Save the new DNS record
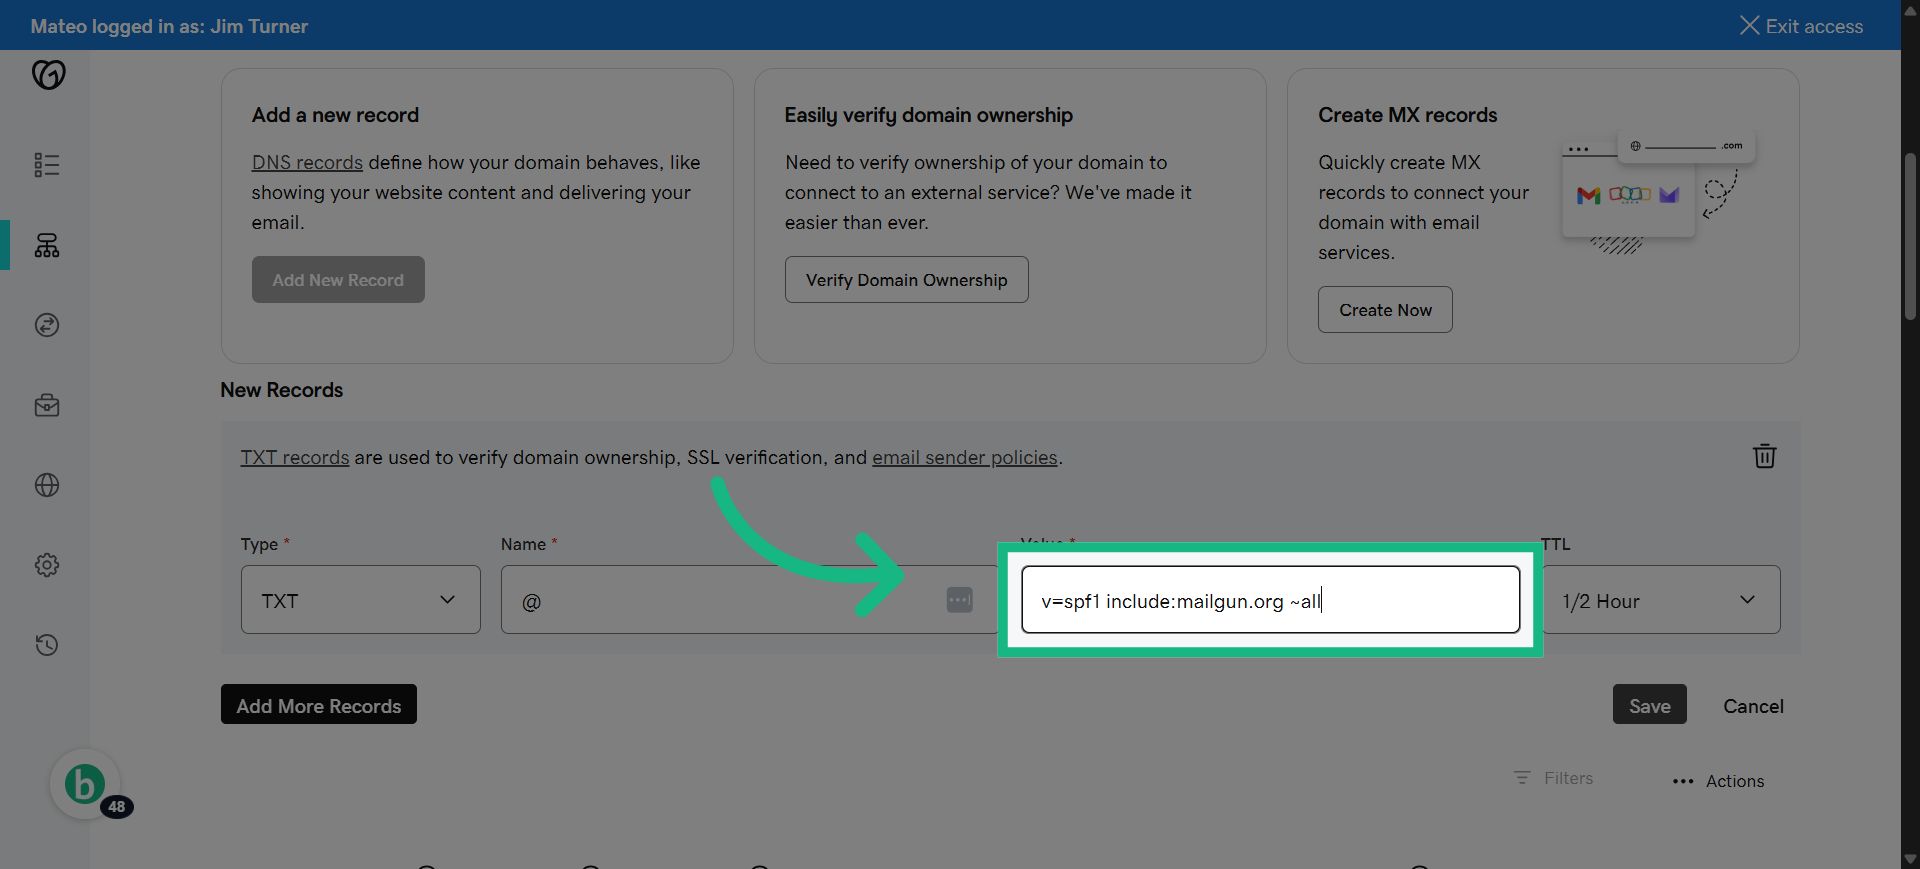 pyautogui.click(x=1649, y=705)
